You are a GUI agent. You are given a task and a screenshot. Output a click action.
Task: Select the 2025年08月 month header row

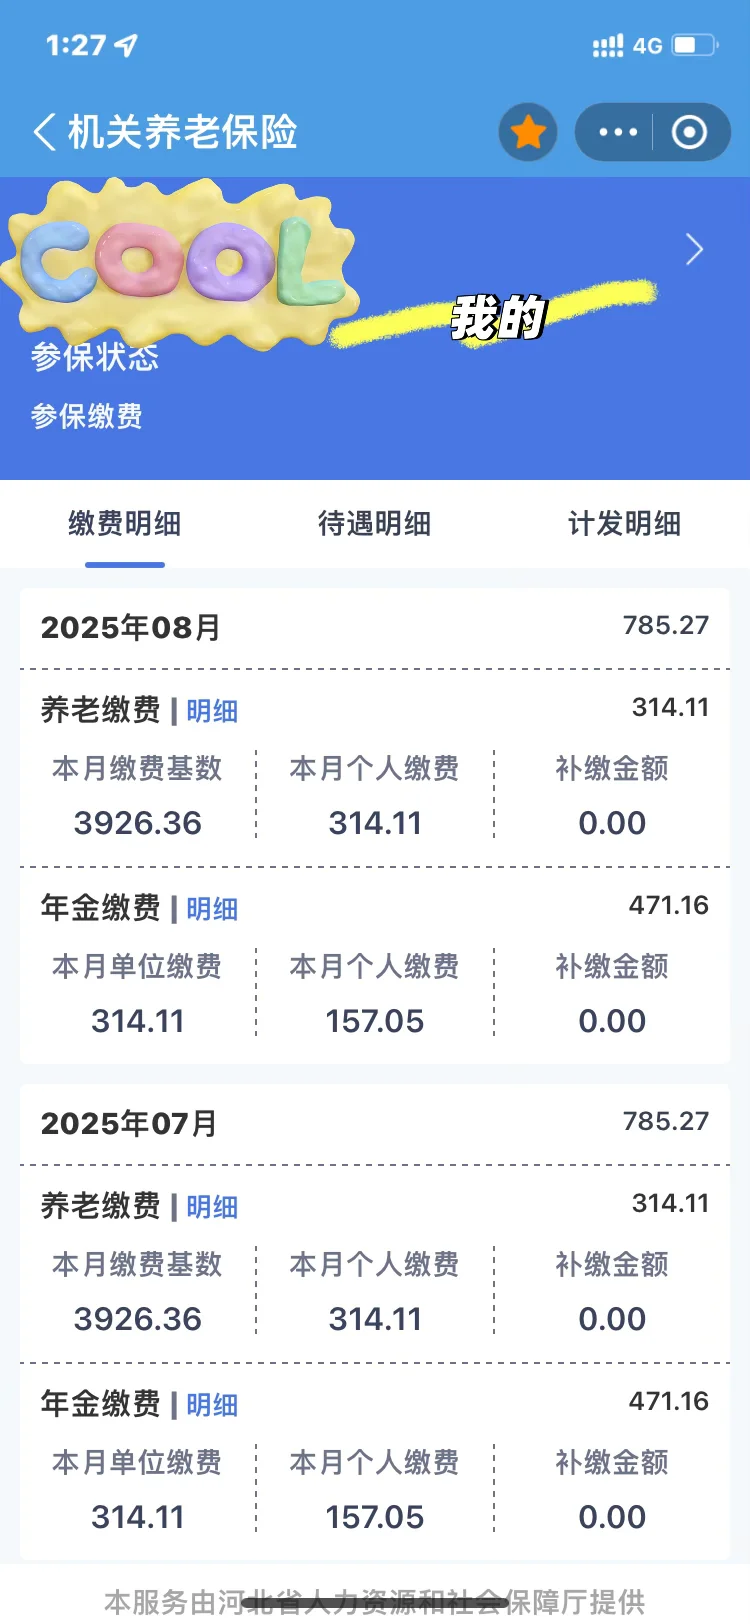tap(375, 628)
